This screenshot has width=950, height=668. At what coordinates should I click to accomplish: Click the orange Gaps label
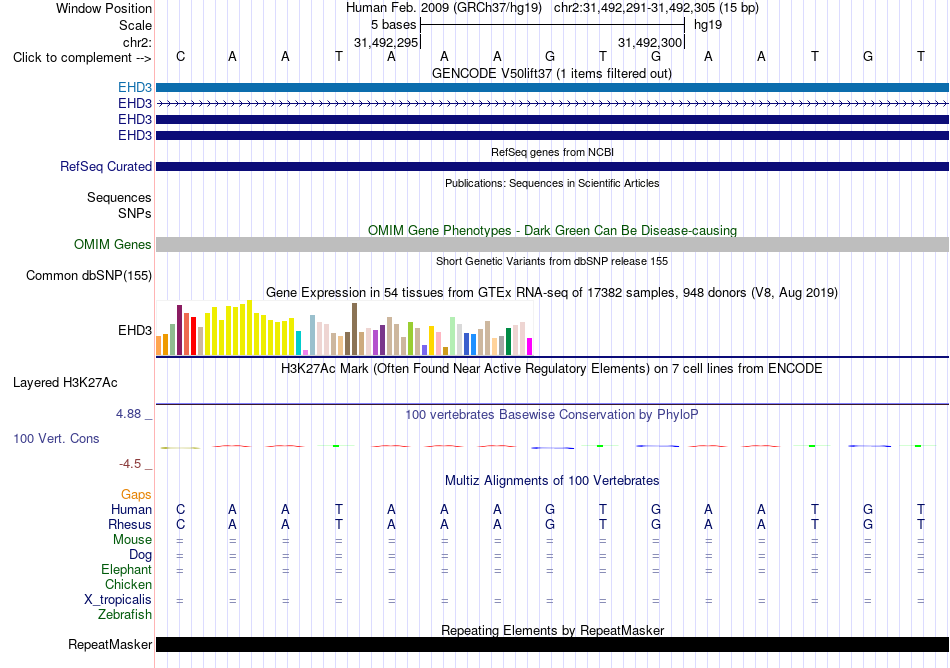click(x=136, y=495)
